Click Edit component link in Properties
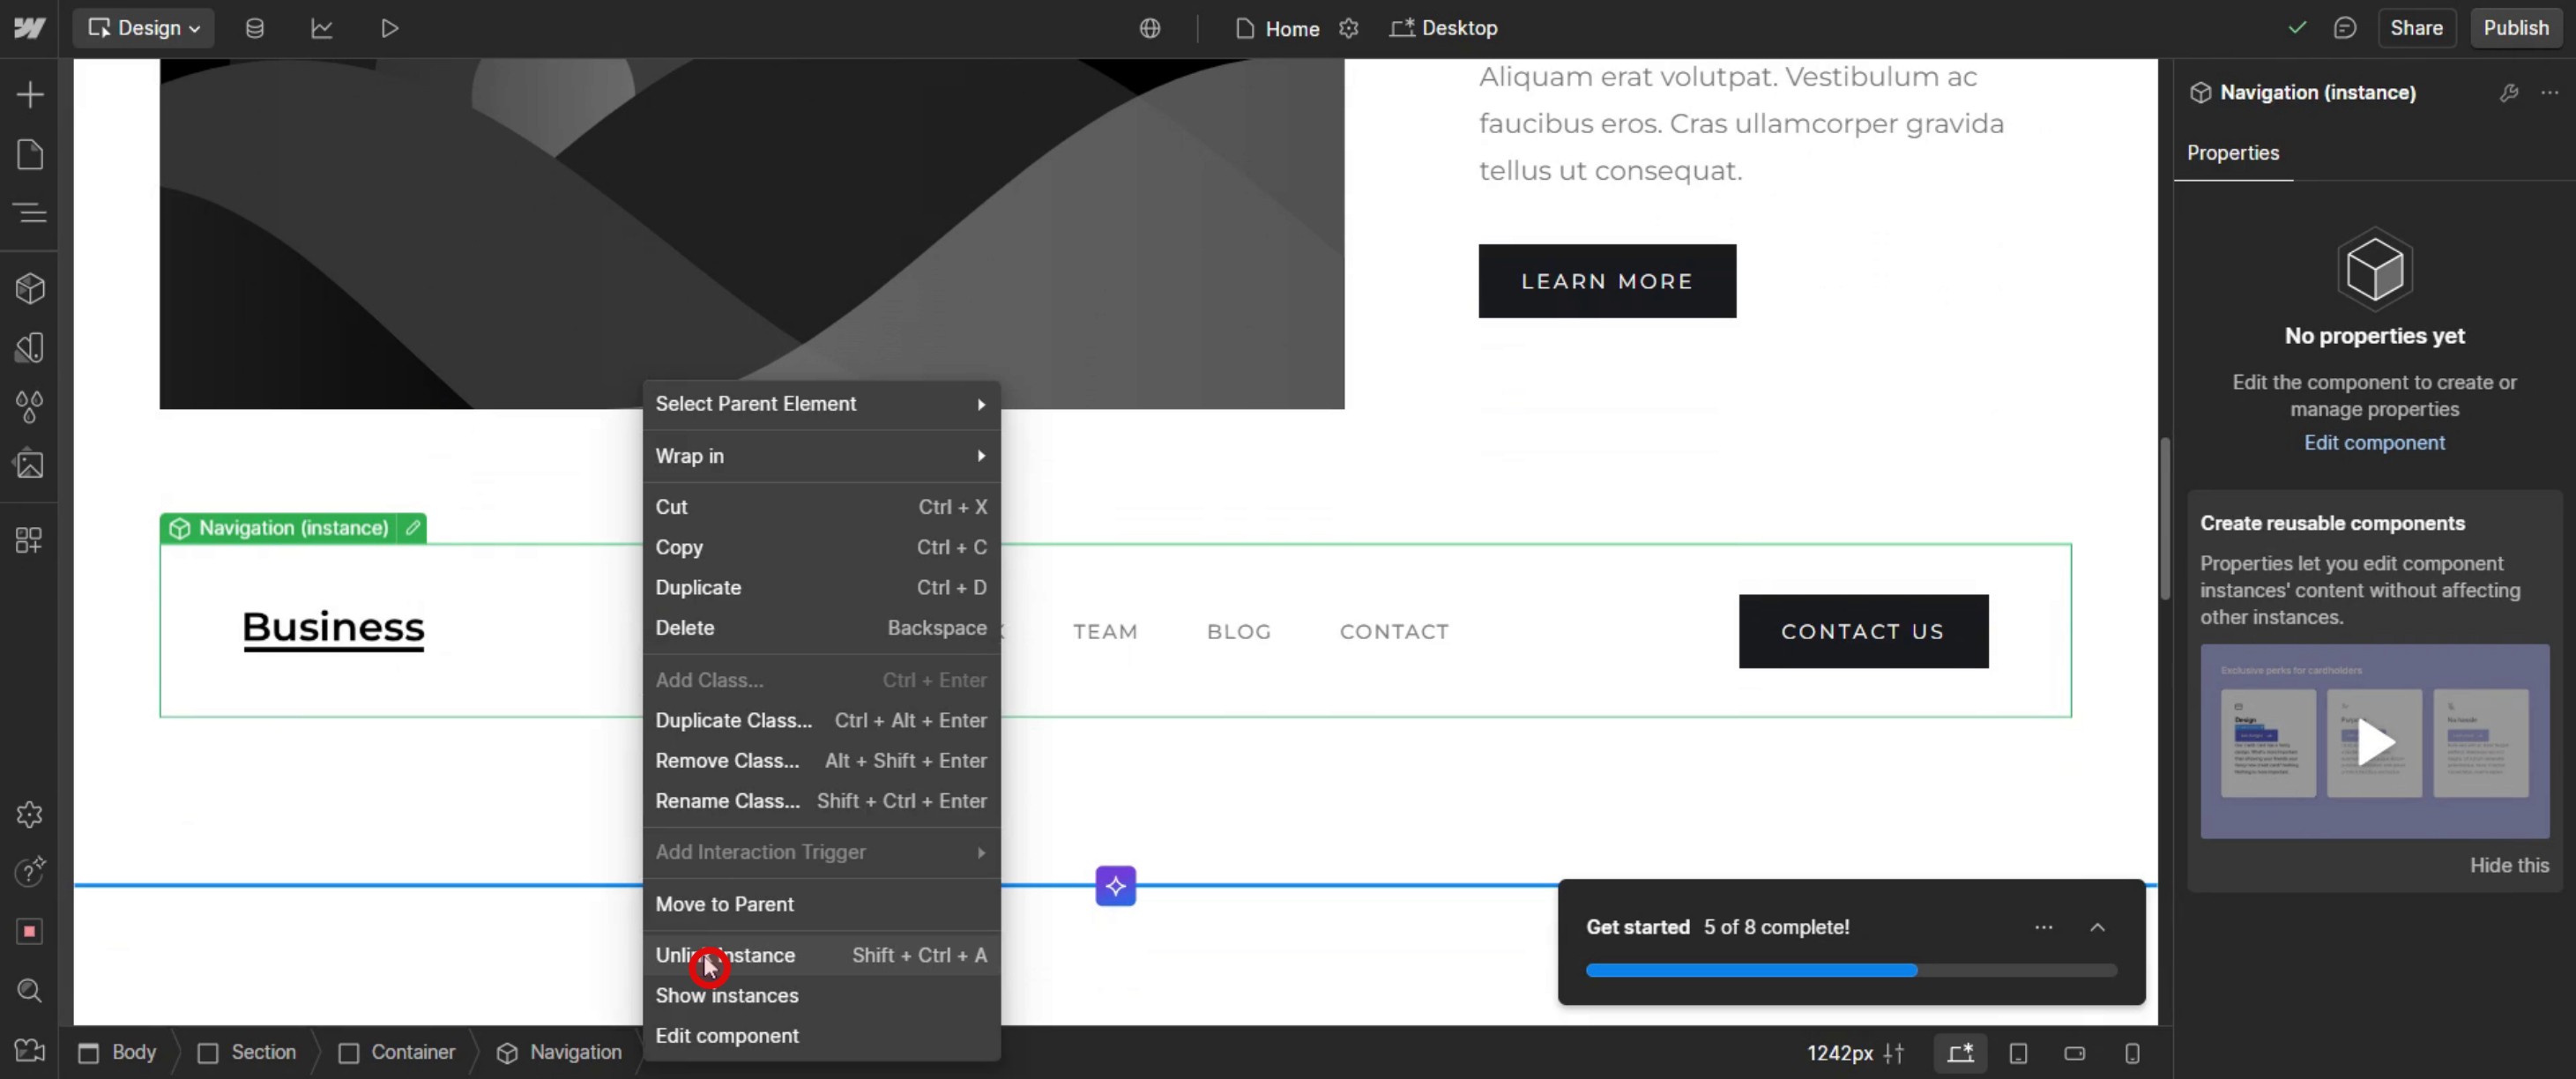Screen dimensions: 2576x1079 [x=2374, y=443]
